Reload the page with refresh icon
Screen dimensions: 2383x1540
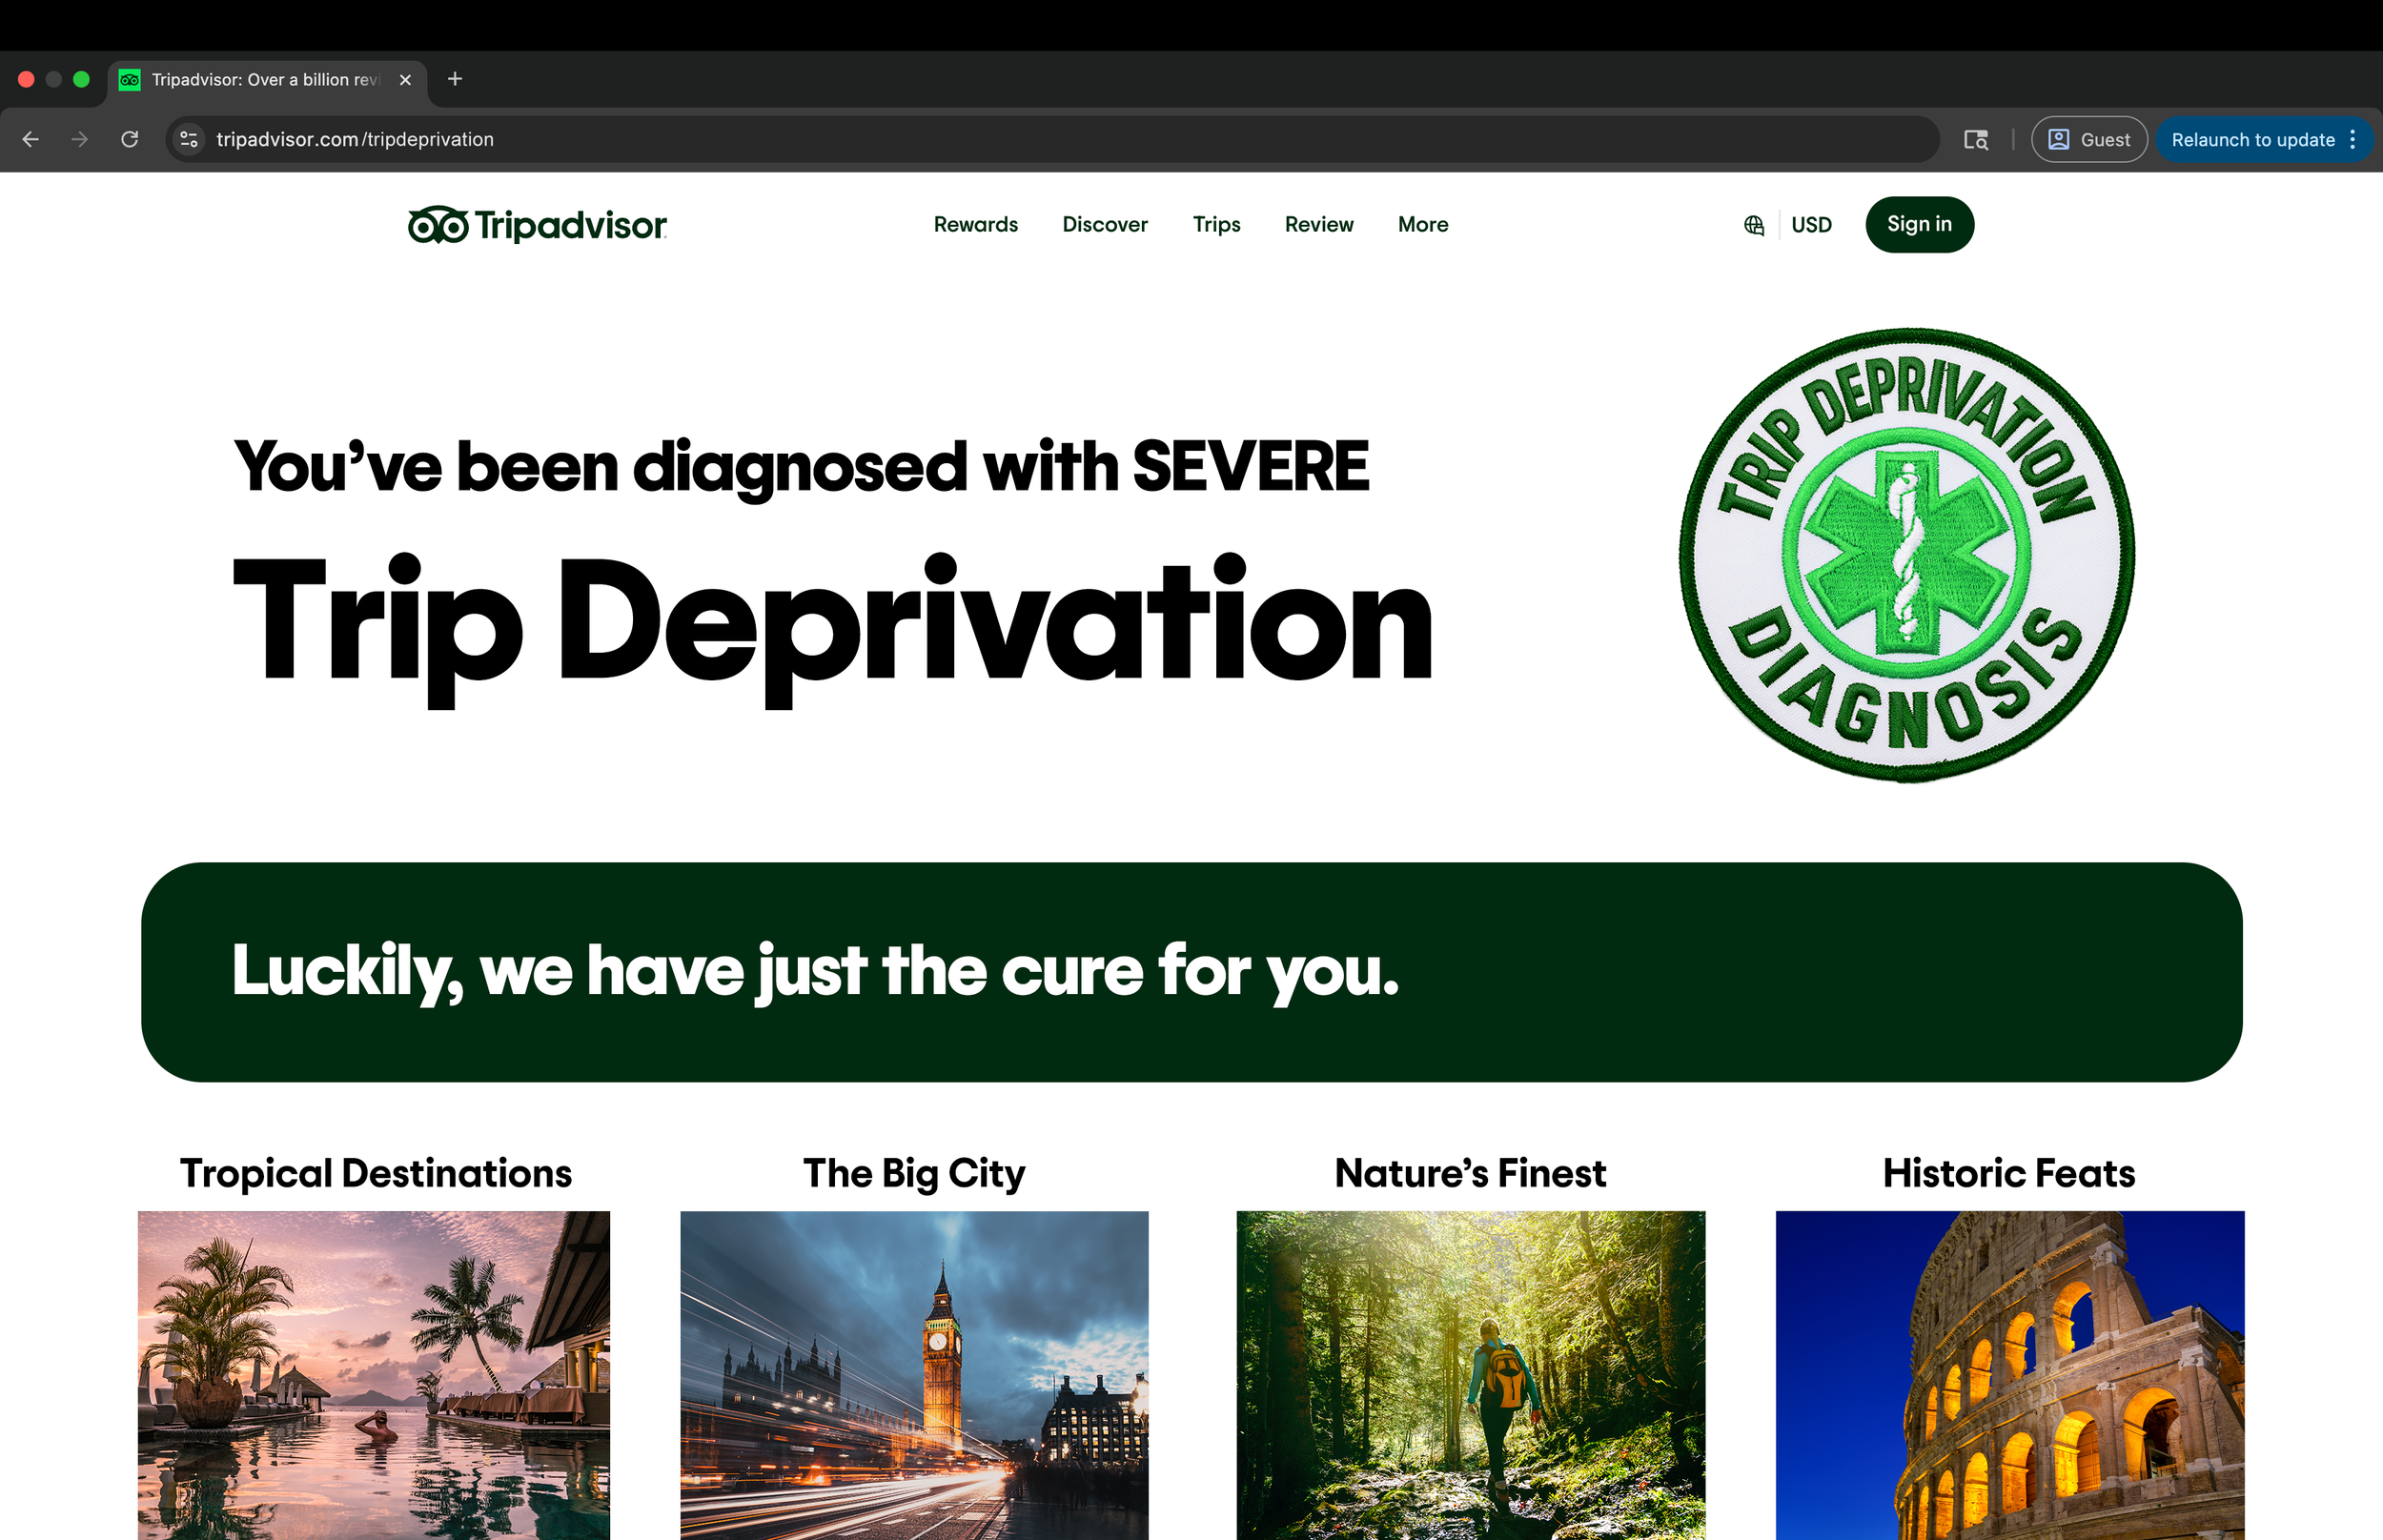(x=130, y=139)
